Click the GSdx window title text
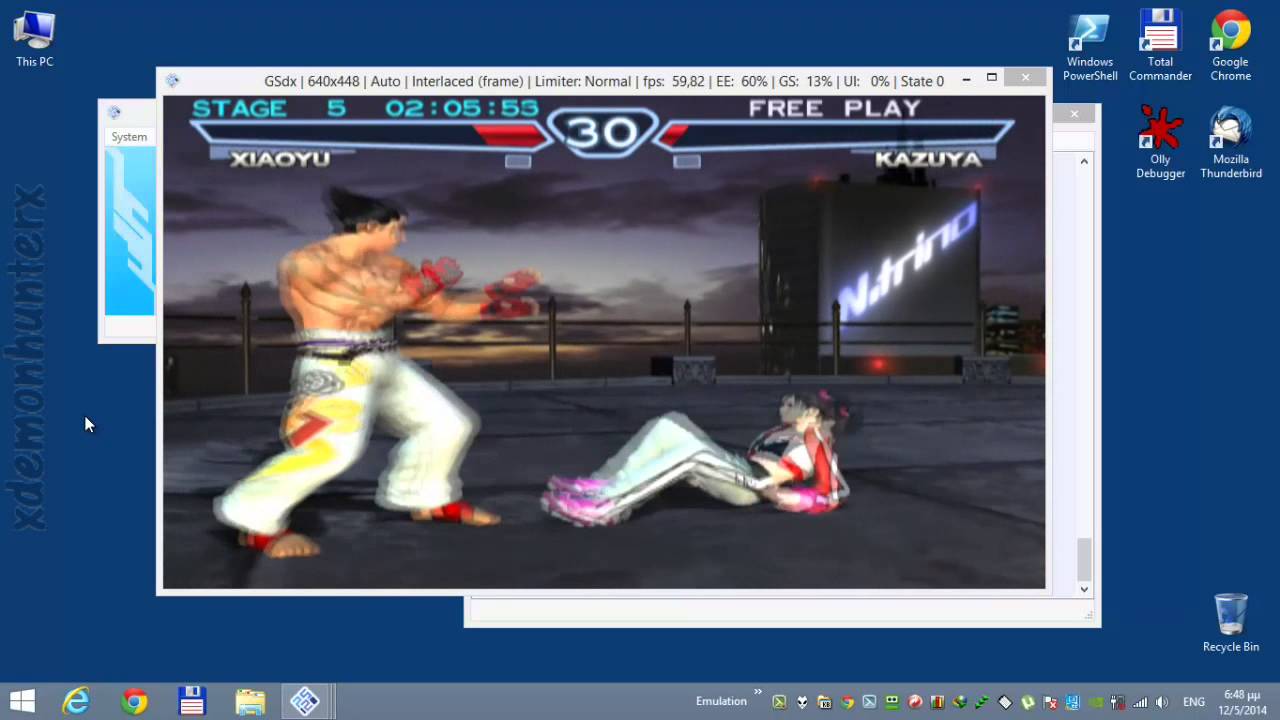Viewport: 1280px width, 720px height. [x=604, y=81]
